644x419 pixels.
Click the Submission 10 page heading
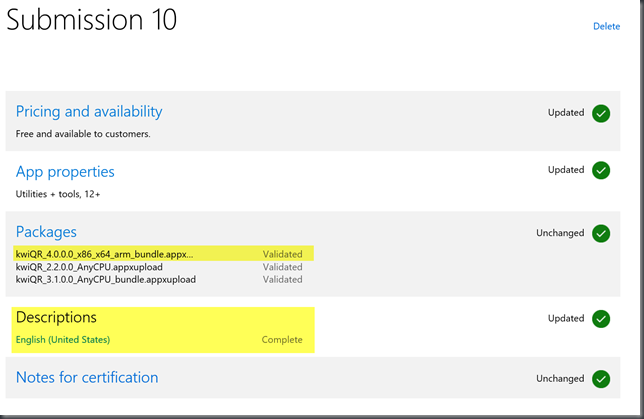tap(92, 19)
